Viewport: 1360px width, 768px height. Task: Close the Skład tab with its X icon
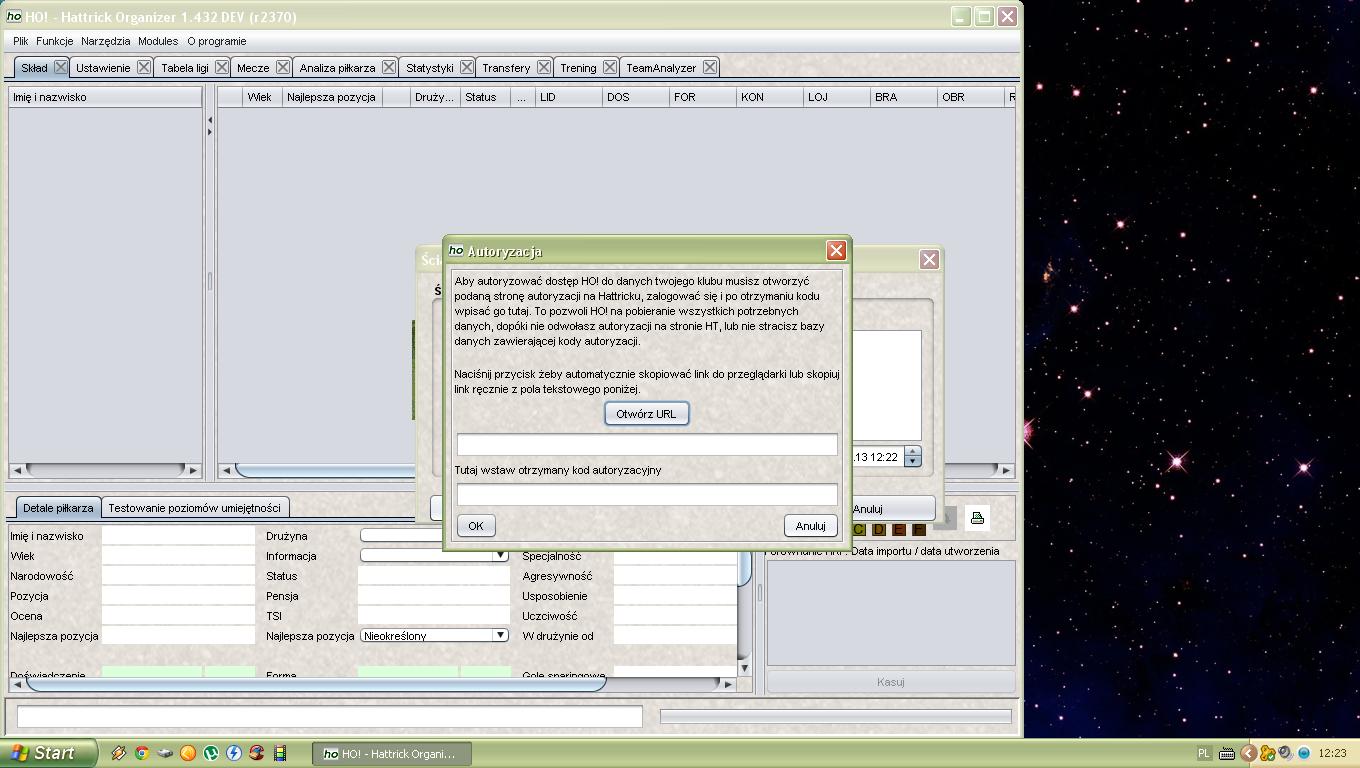(x=61, y=67)
